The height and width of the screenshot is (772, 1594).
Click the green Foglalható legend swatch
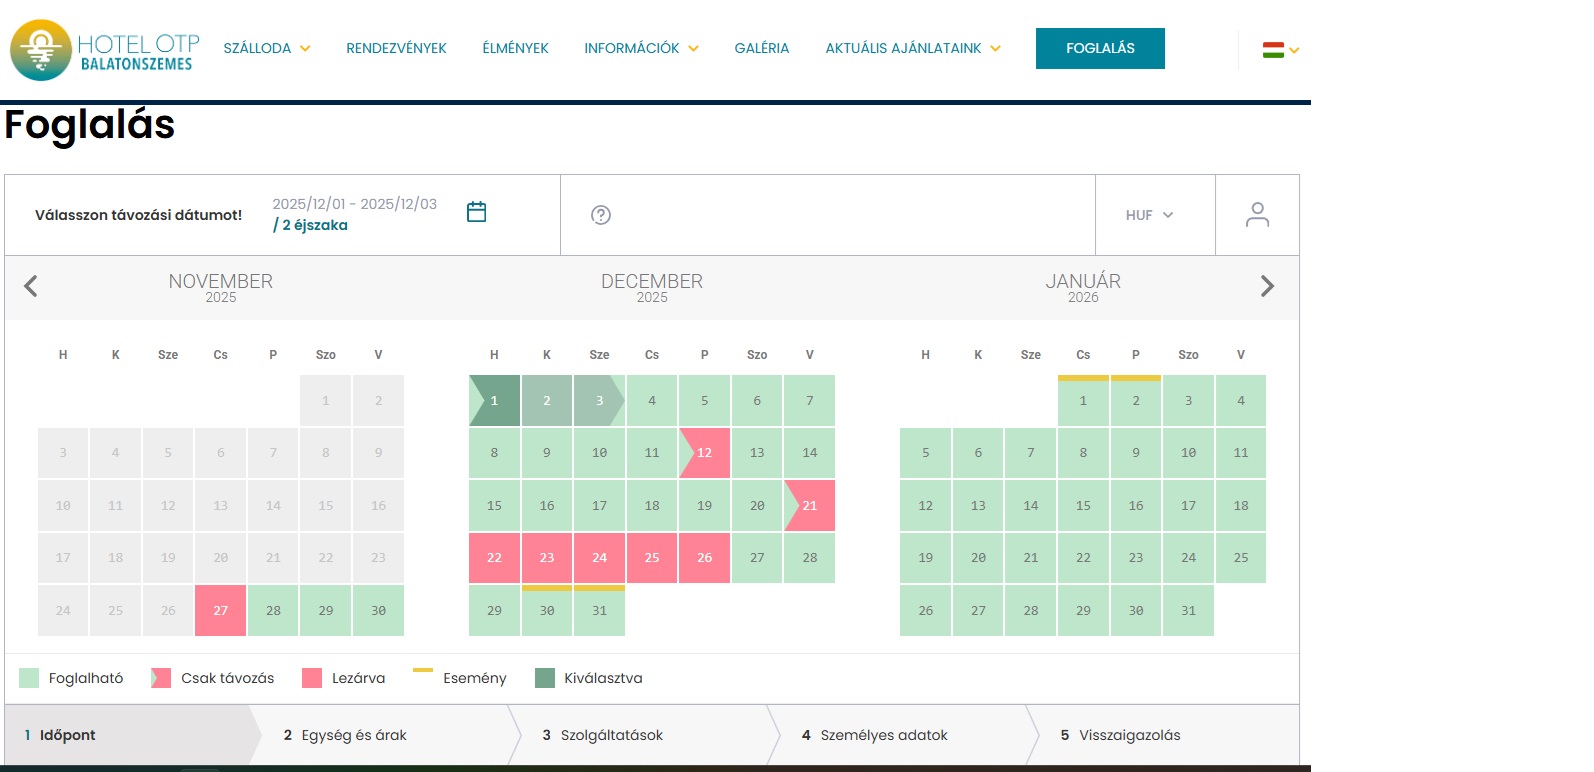(x=29, y=678)
